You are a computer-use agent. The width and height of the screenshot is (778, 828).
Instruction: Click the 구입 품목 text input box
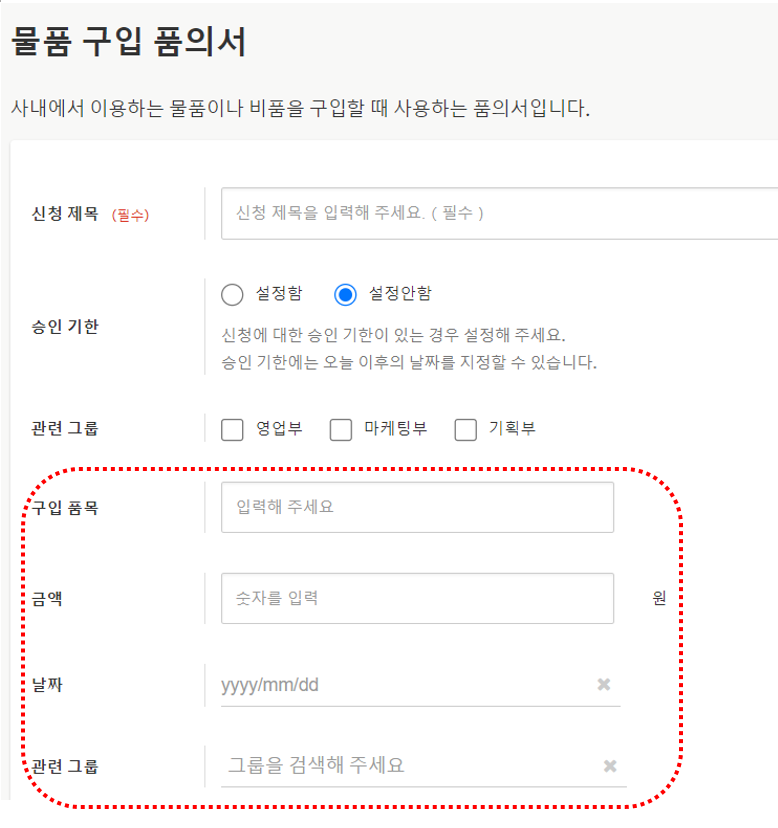(x=417, y=507)
